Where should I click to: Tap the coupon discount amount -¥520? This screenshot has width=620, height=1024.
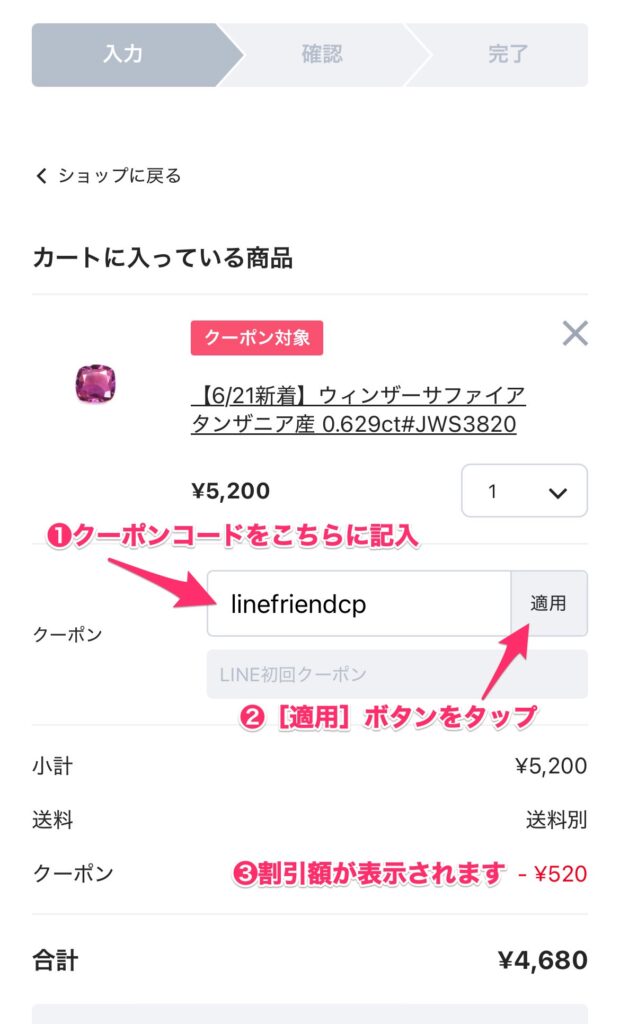[x=553, y=874]
